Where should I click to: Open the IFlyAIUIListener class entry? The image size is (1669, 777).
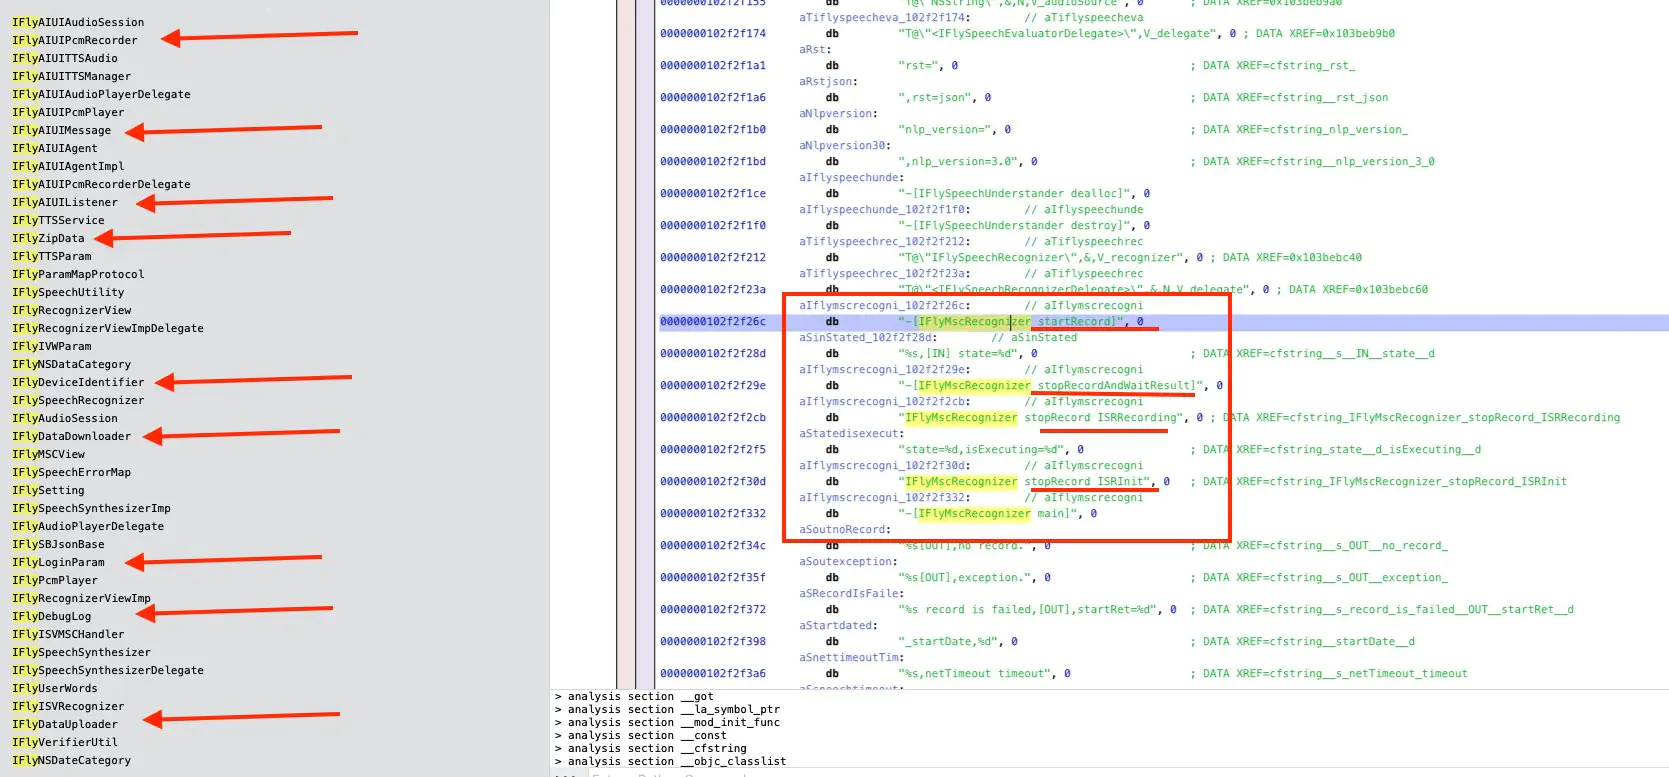(x=65, y=202)
